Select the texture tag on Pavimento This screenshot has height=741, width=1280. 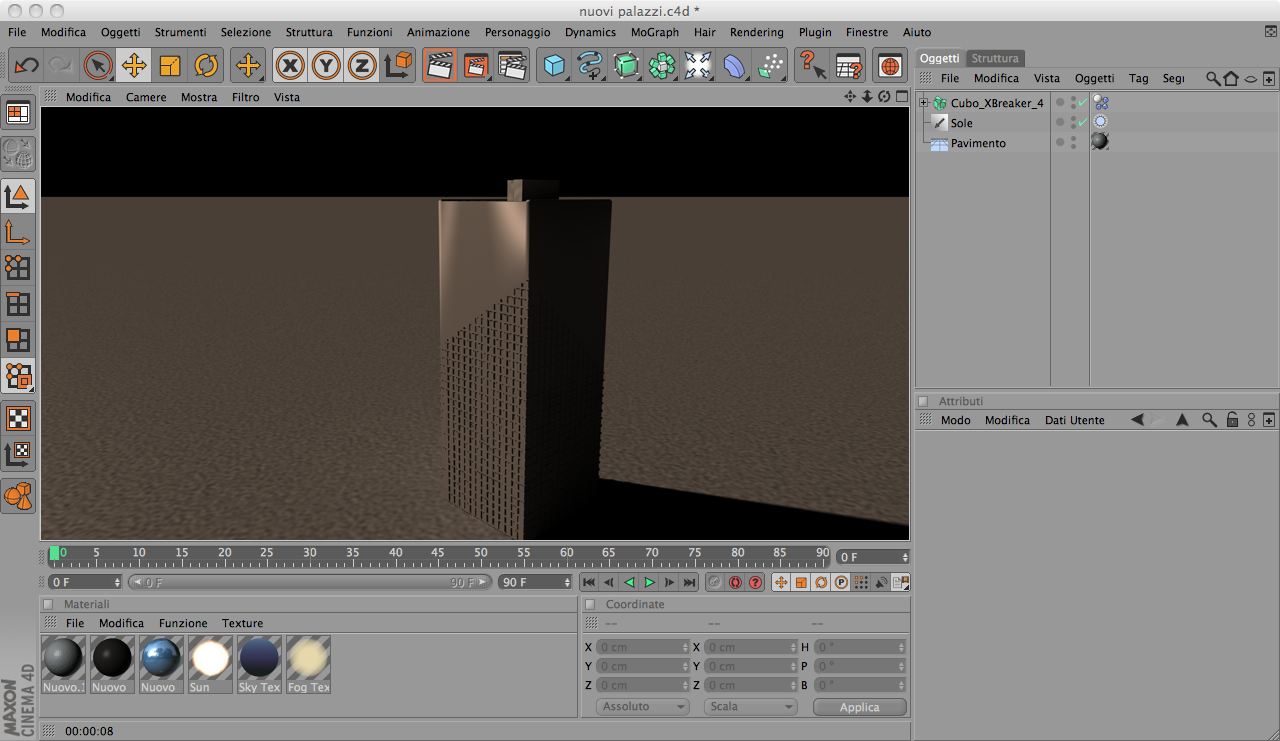(x=1100, y=142)
